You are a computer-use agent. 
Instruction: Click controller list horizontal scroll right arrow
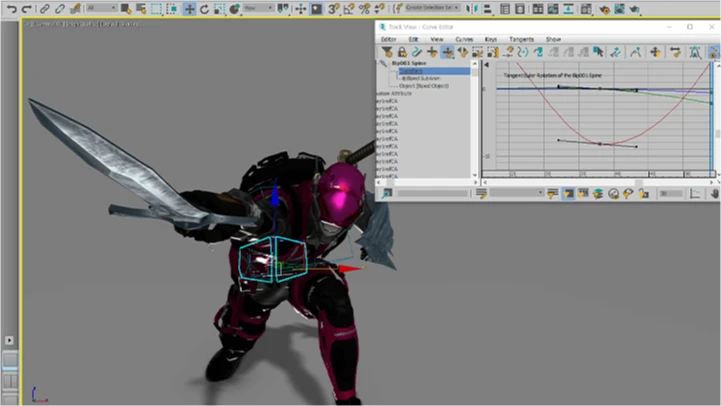(x=475, y=182)
